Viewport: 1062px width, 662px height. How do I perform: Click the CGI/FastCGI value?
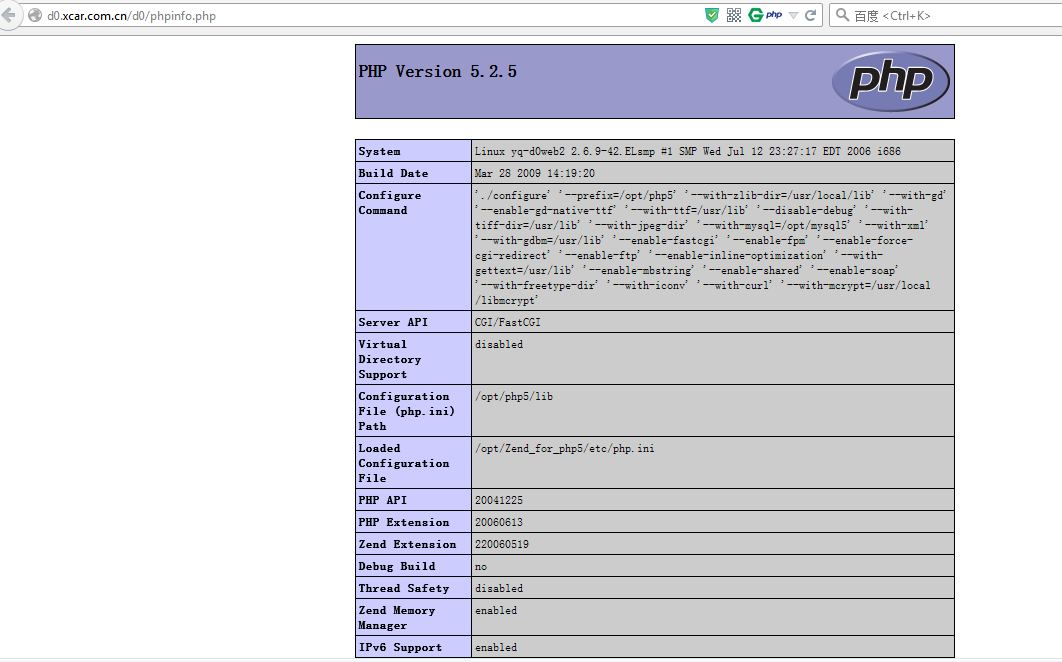click(x=507, y=322)
